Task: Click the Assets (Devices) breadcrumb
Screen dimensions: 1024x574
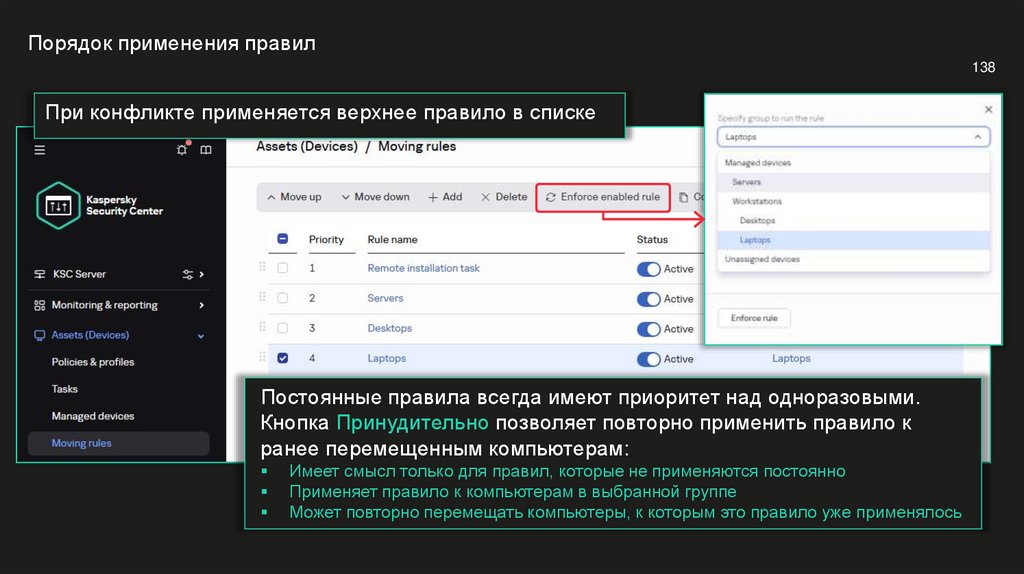Action: tap(307, 146)
